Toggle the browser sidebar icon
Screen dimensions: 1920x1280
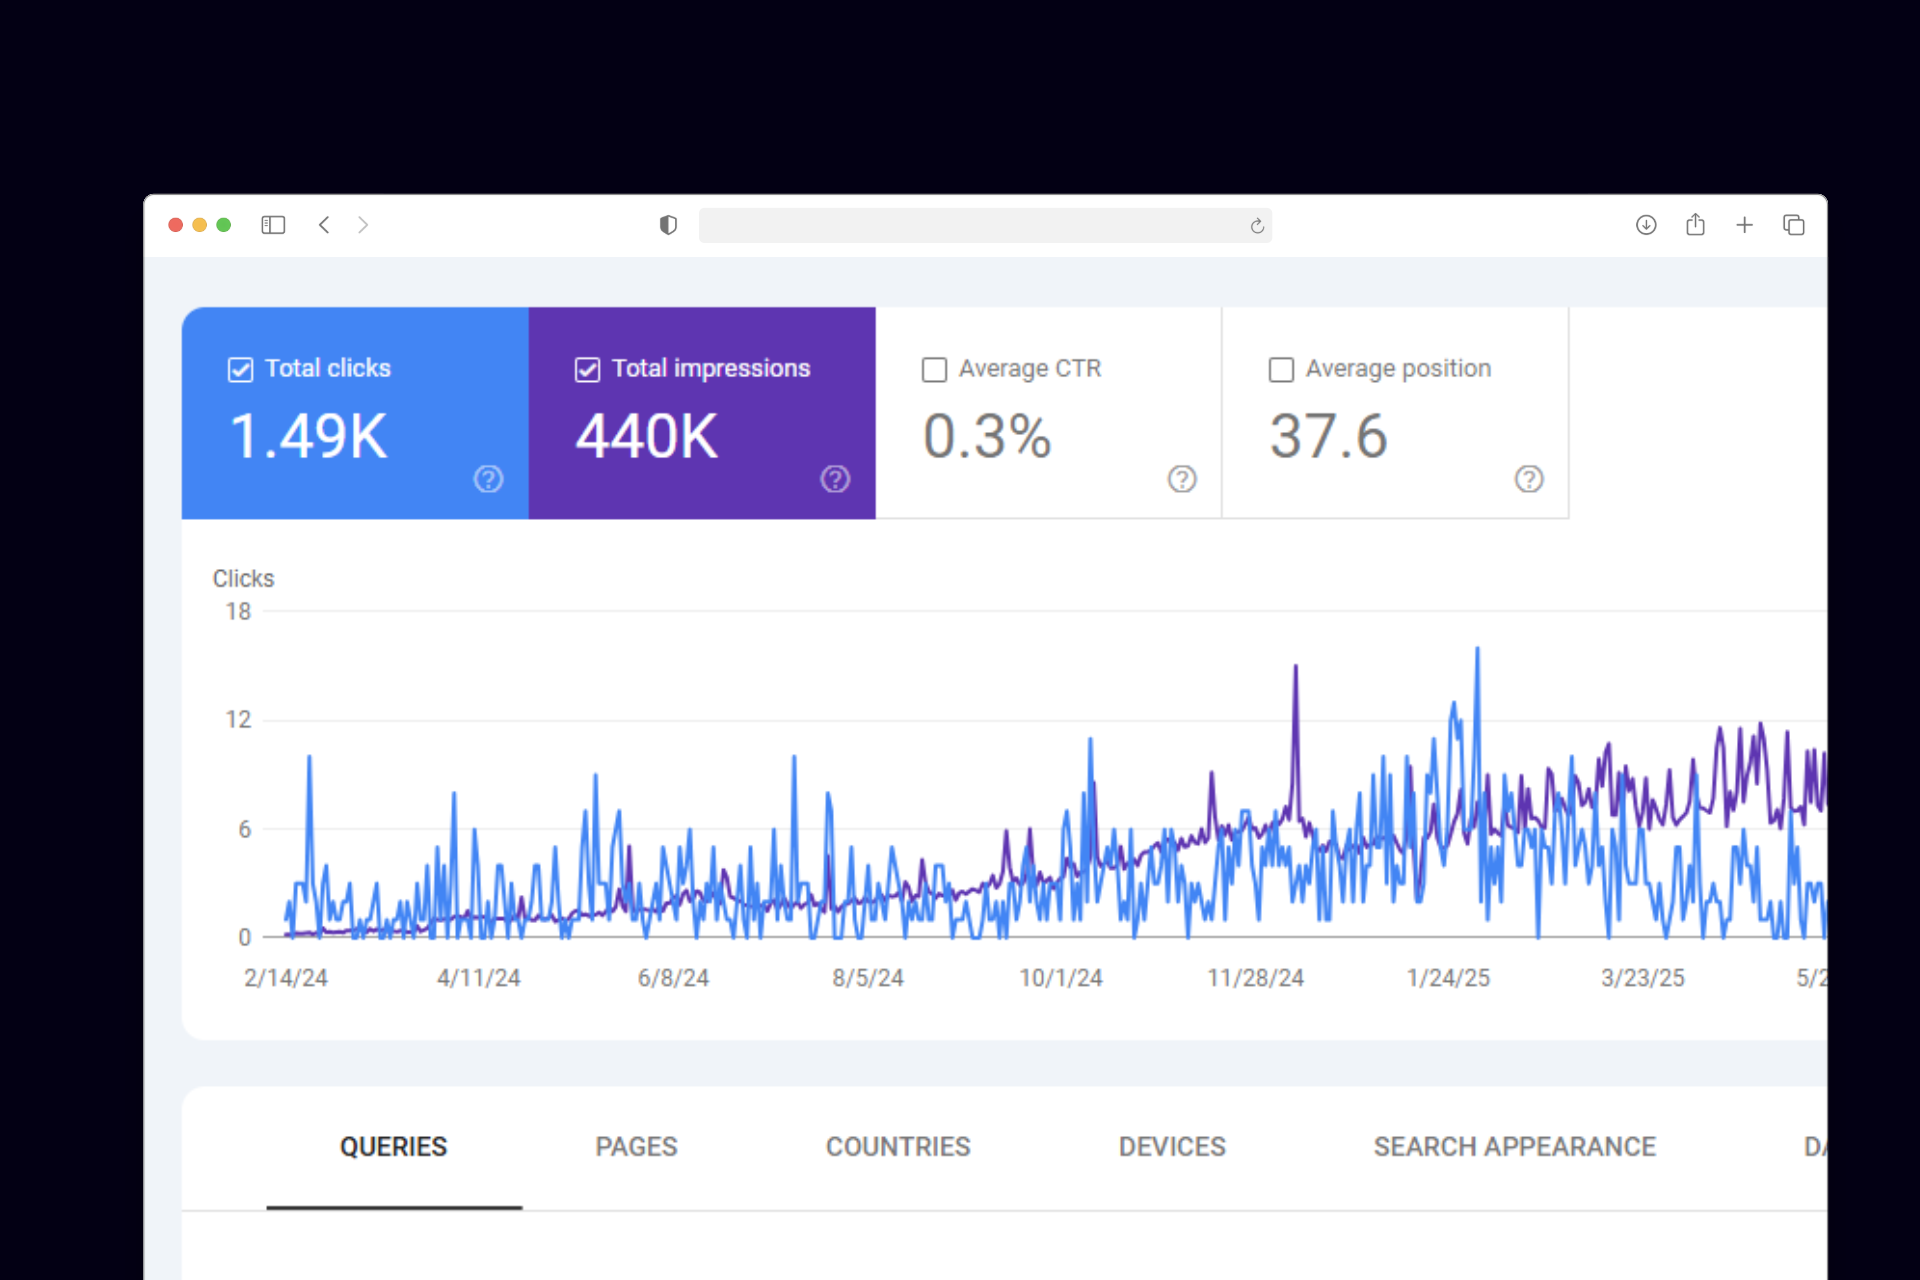click(x=273, y=225)
